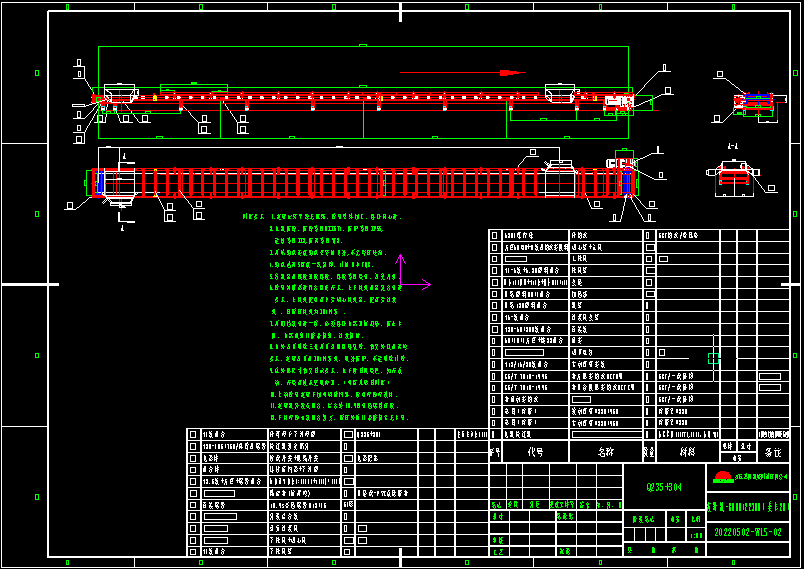The image size is (804, 569).
Task: Click the top-left part number balloon in elevation view
Action: pos(80,64)
